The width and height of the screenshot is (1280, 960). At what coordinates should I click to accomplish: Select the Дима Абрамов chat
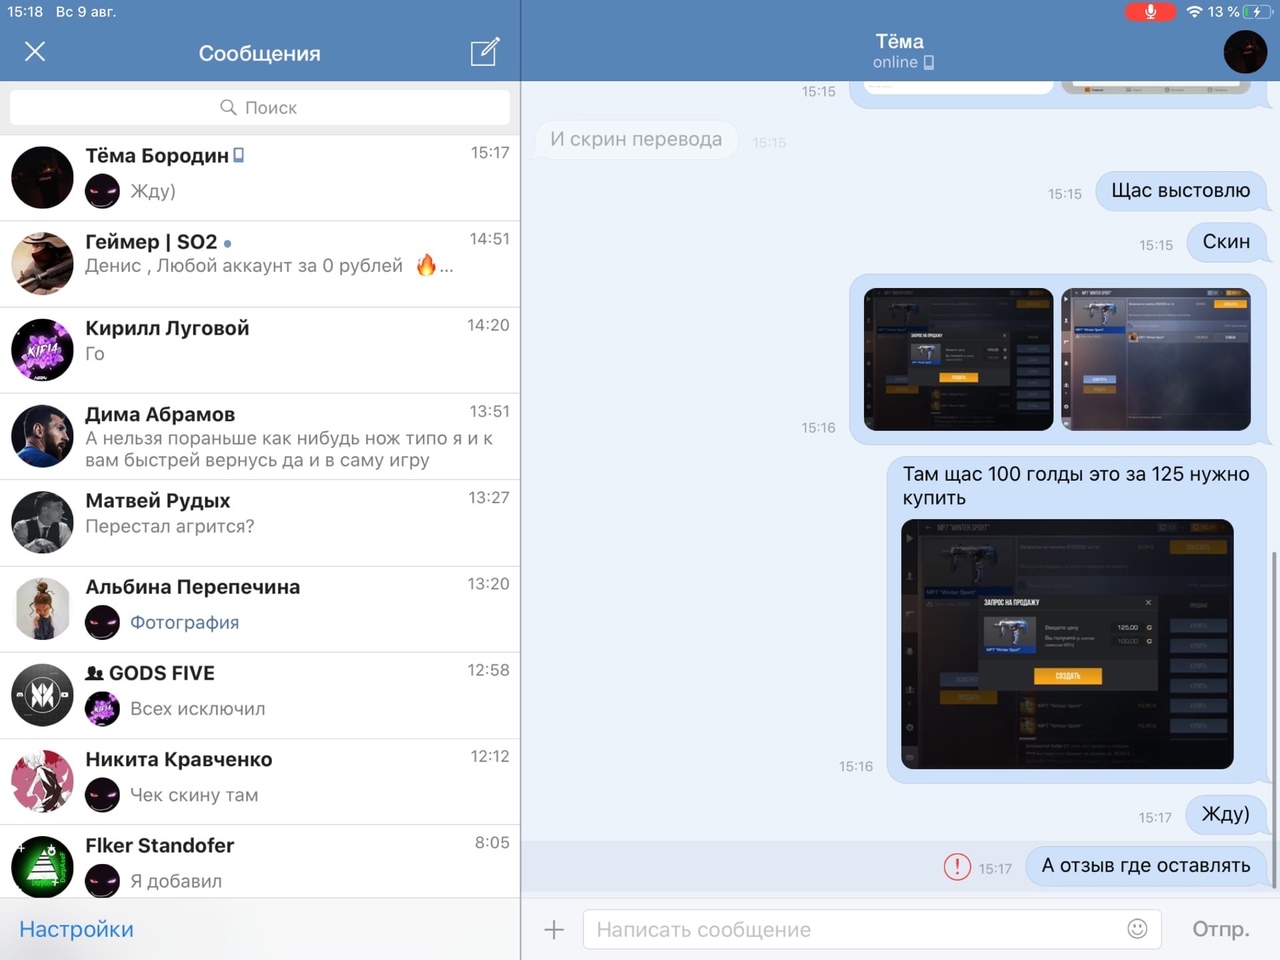point(260,436)
